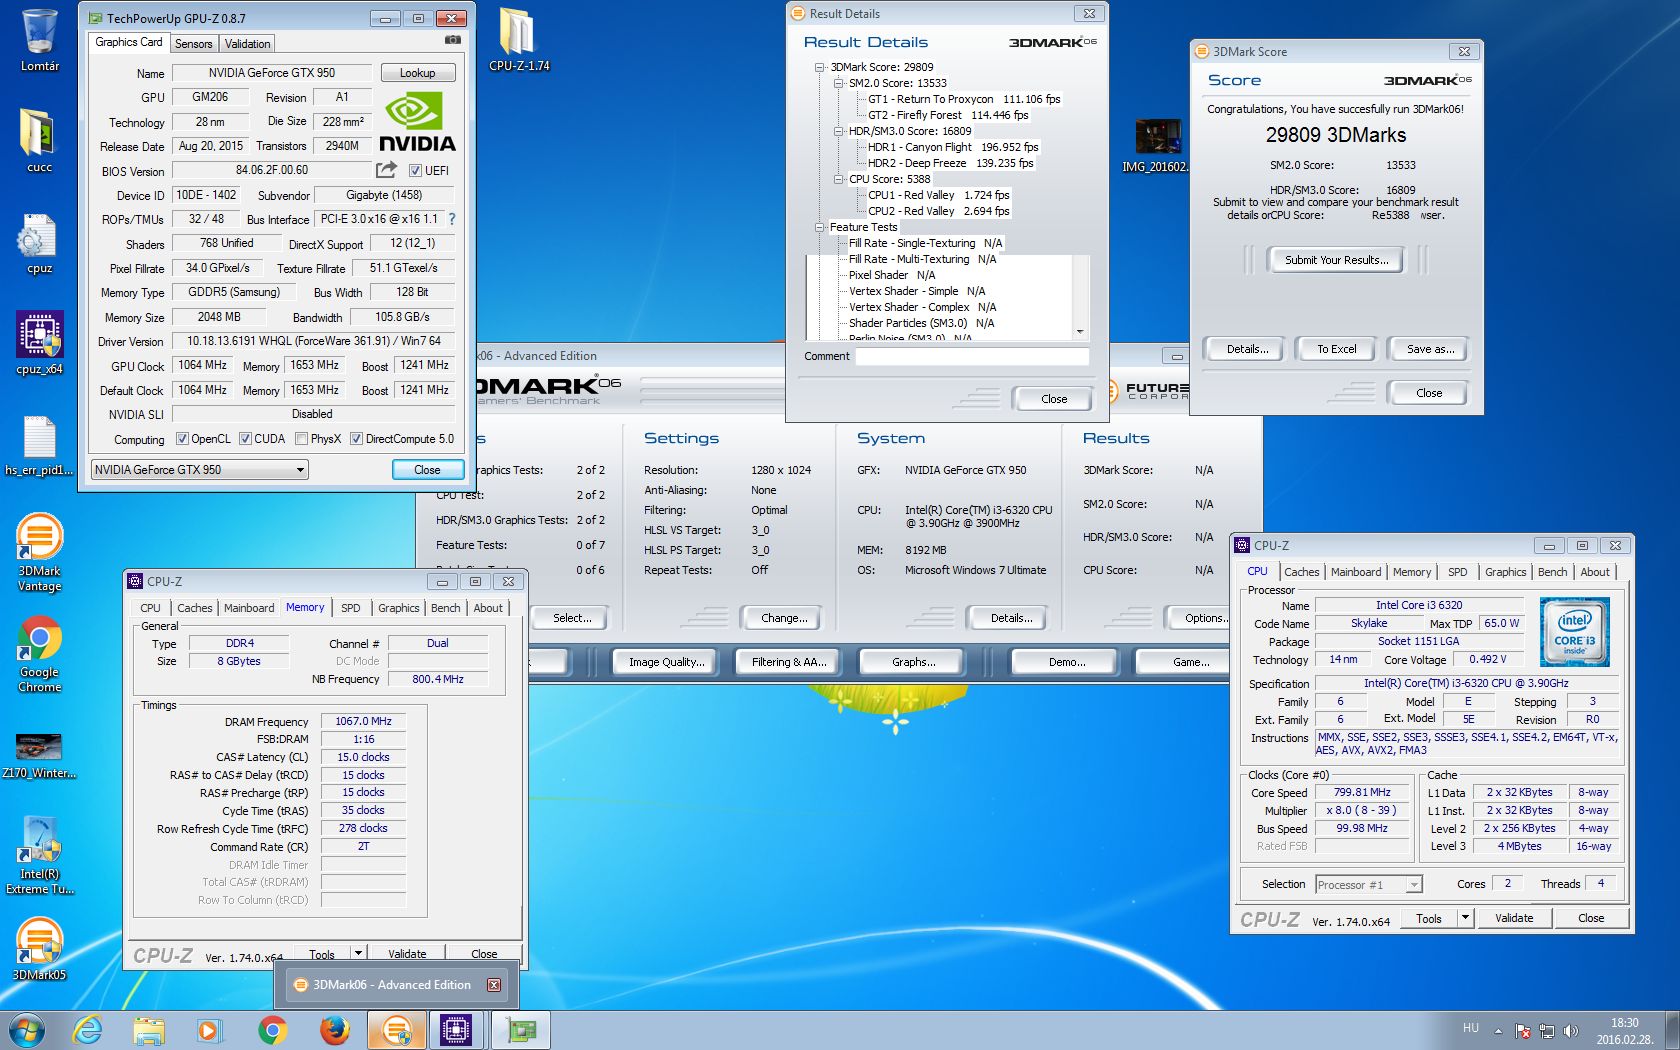
Task: Open Tools dropdown arrow in CPU-Z CPU window
Action: (1465, 918)
